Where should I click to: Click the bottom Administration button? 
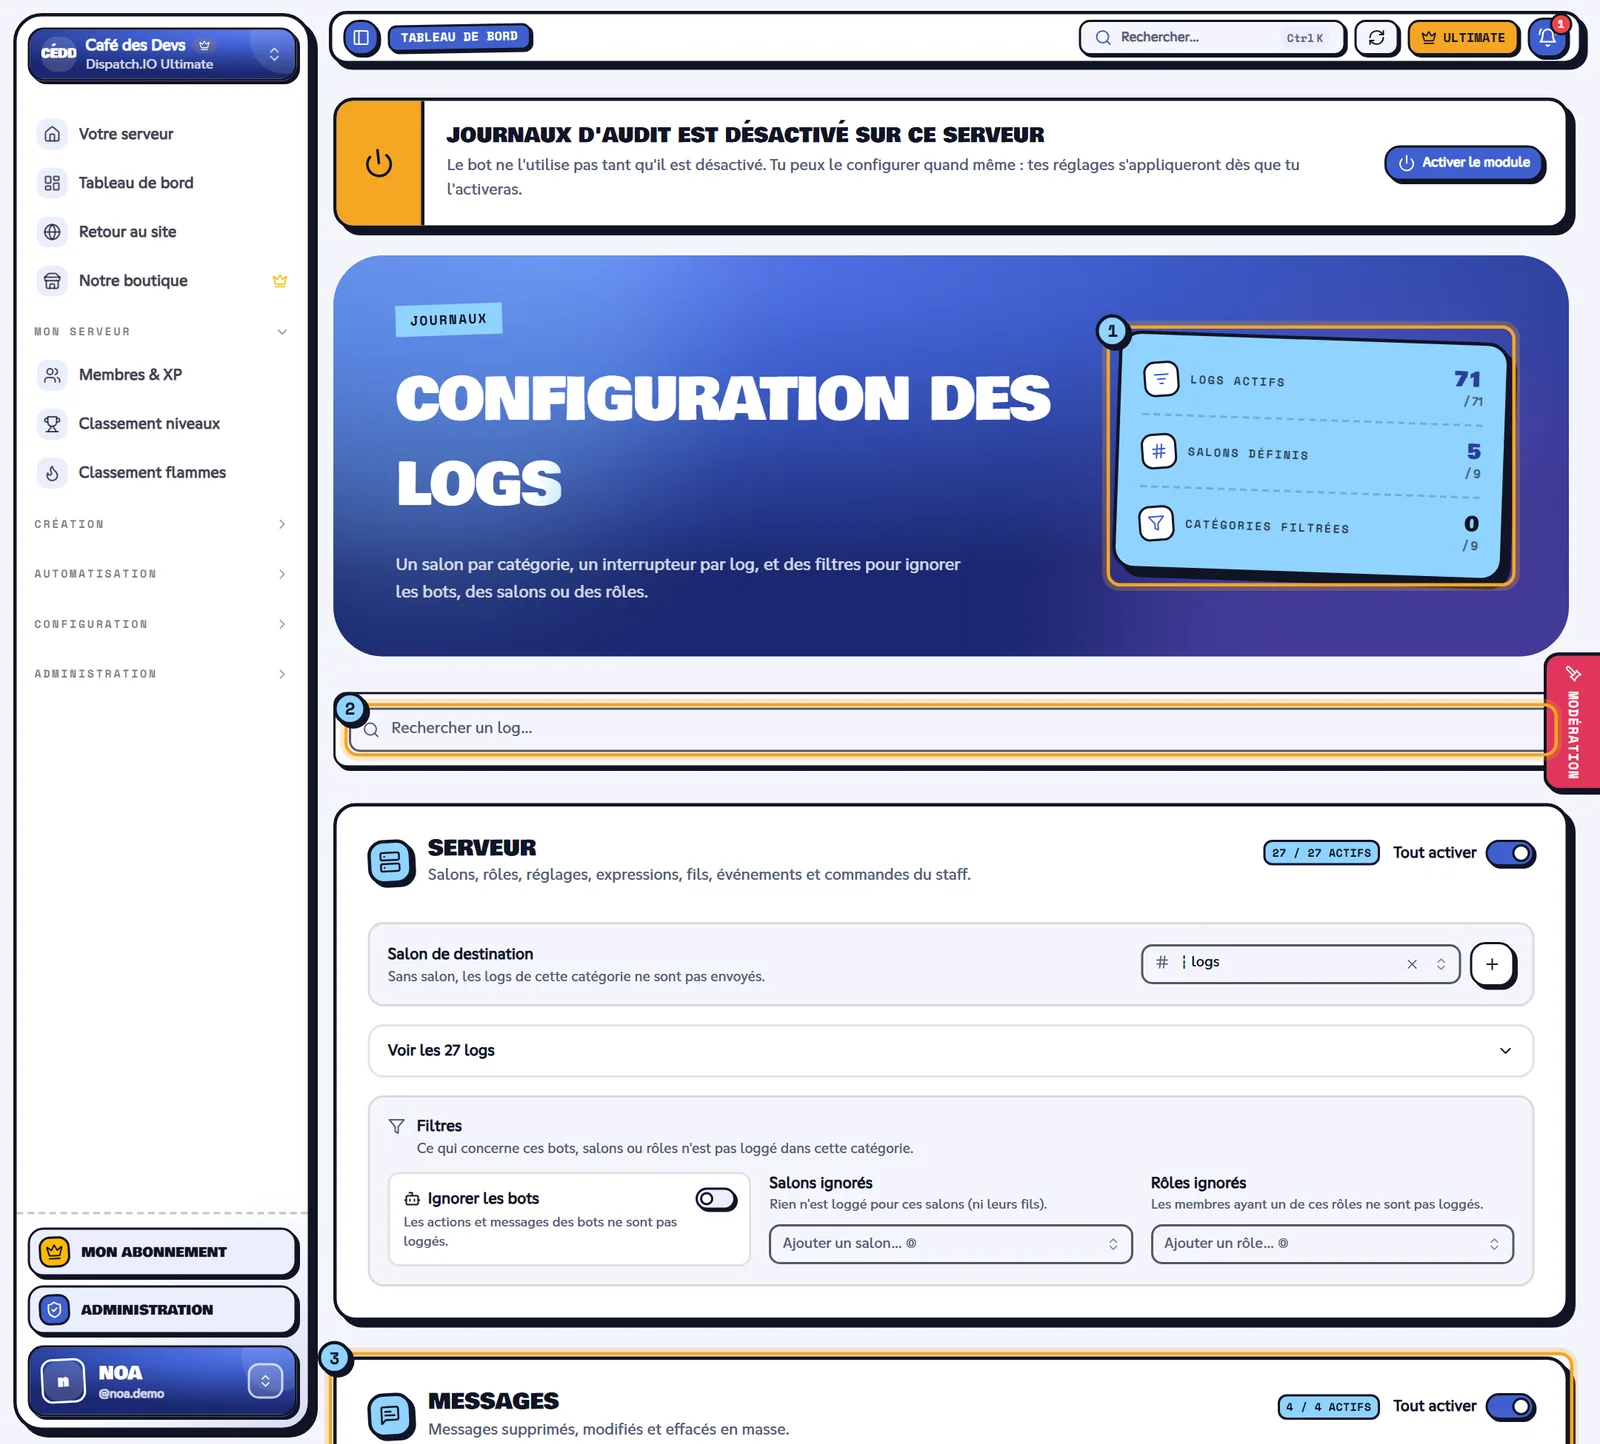(x=163, y=1310)
